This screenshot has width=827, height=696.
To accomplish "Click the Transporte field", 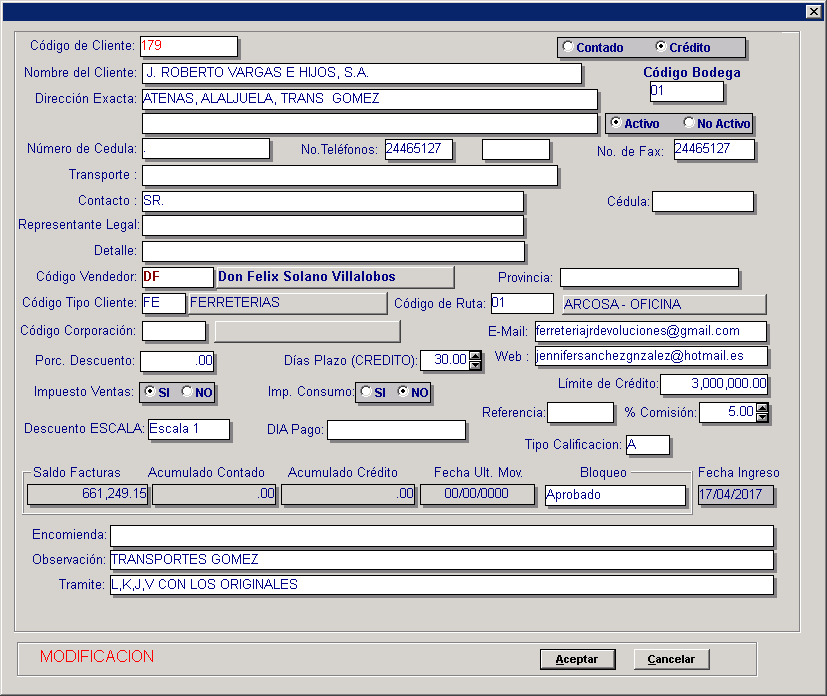I will (x=350, y=176).
